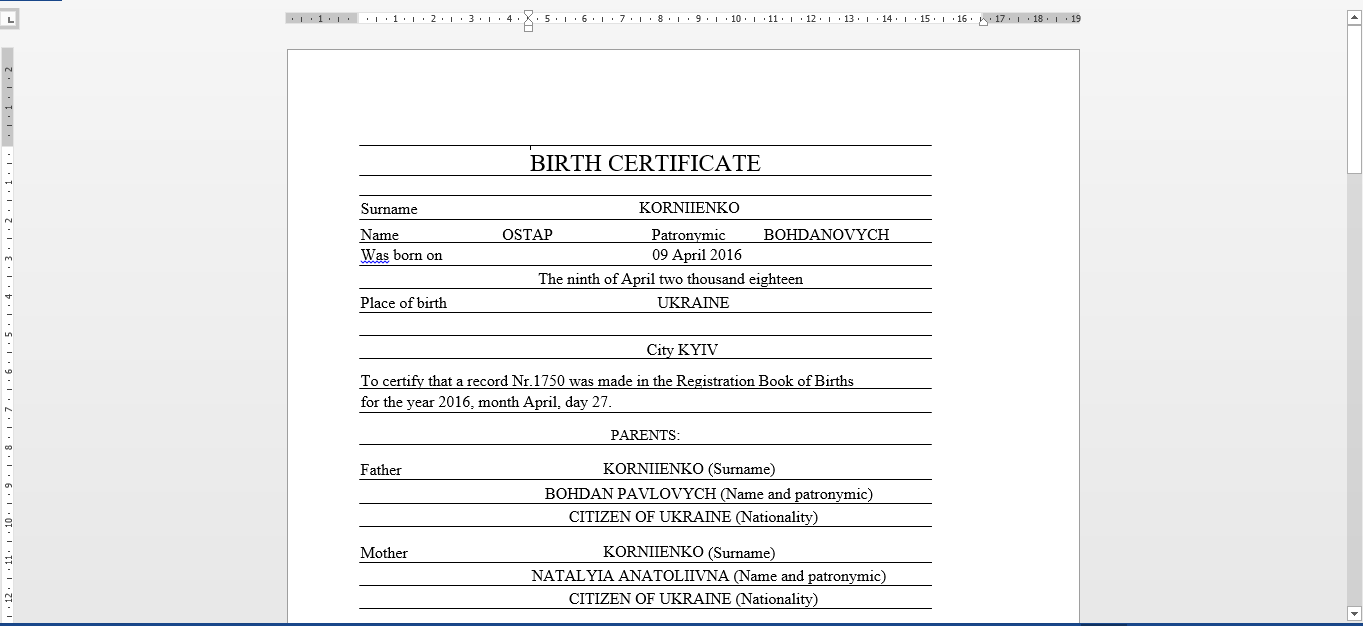Click the right indent marker on the ruler
This screenshot has height=626, width=1363.
click(x=983, y=22)
